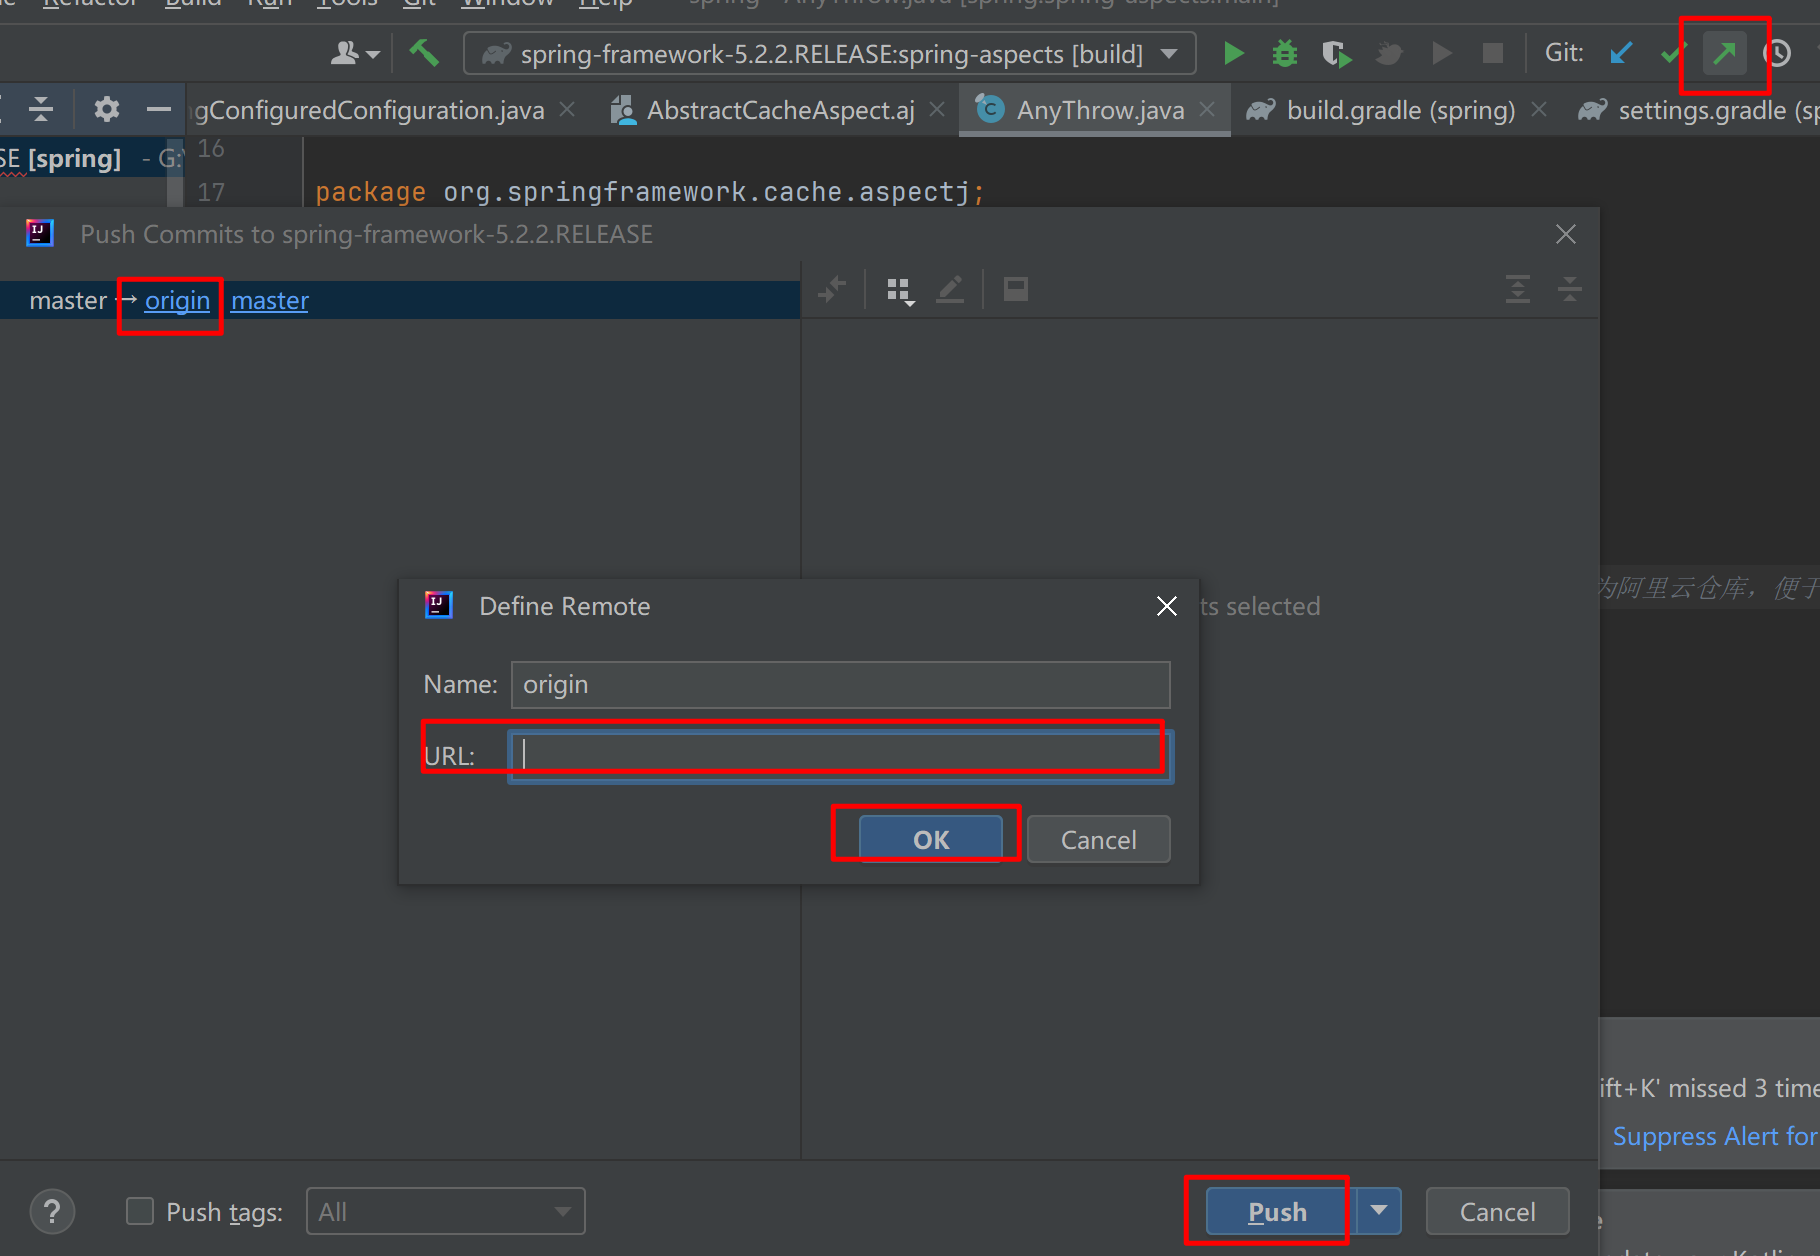Click the Push button
The width and height of the screenshot is (1820, 1256).
[1277, 1212]
